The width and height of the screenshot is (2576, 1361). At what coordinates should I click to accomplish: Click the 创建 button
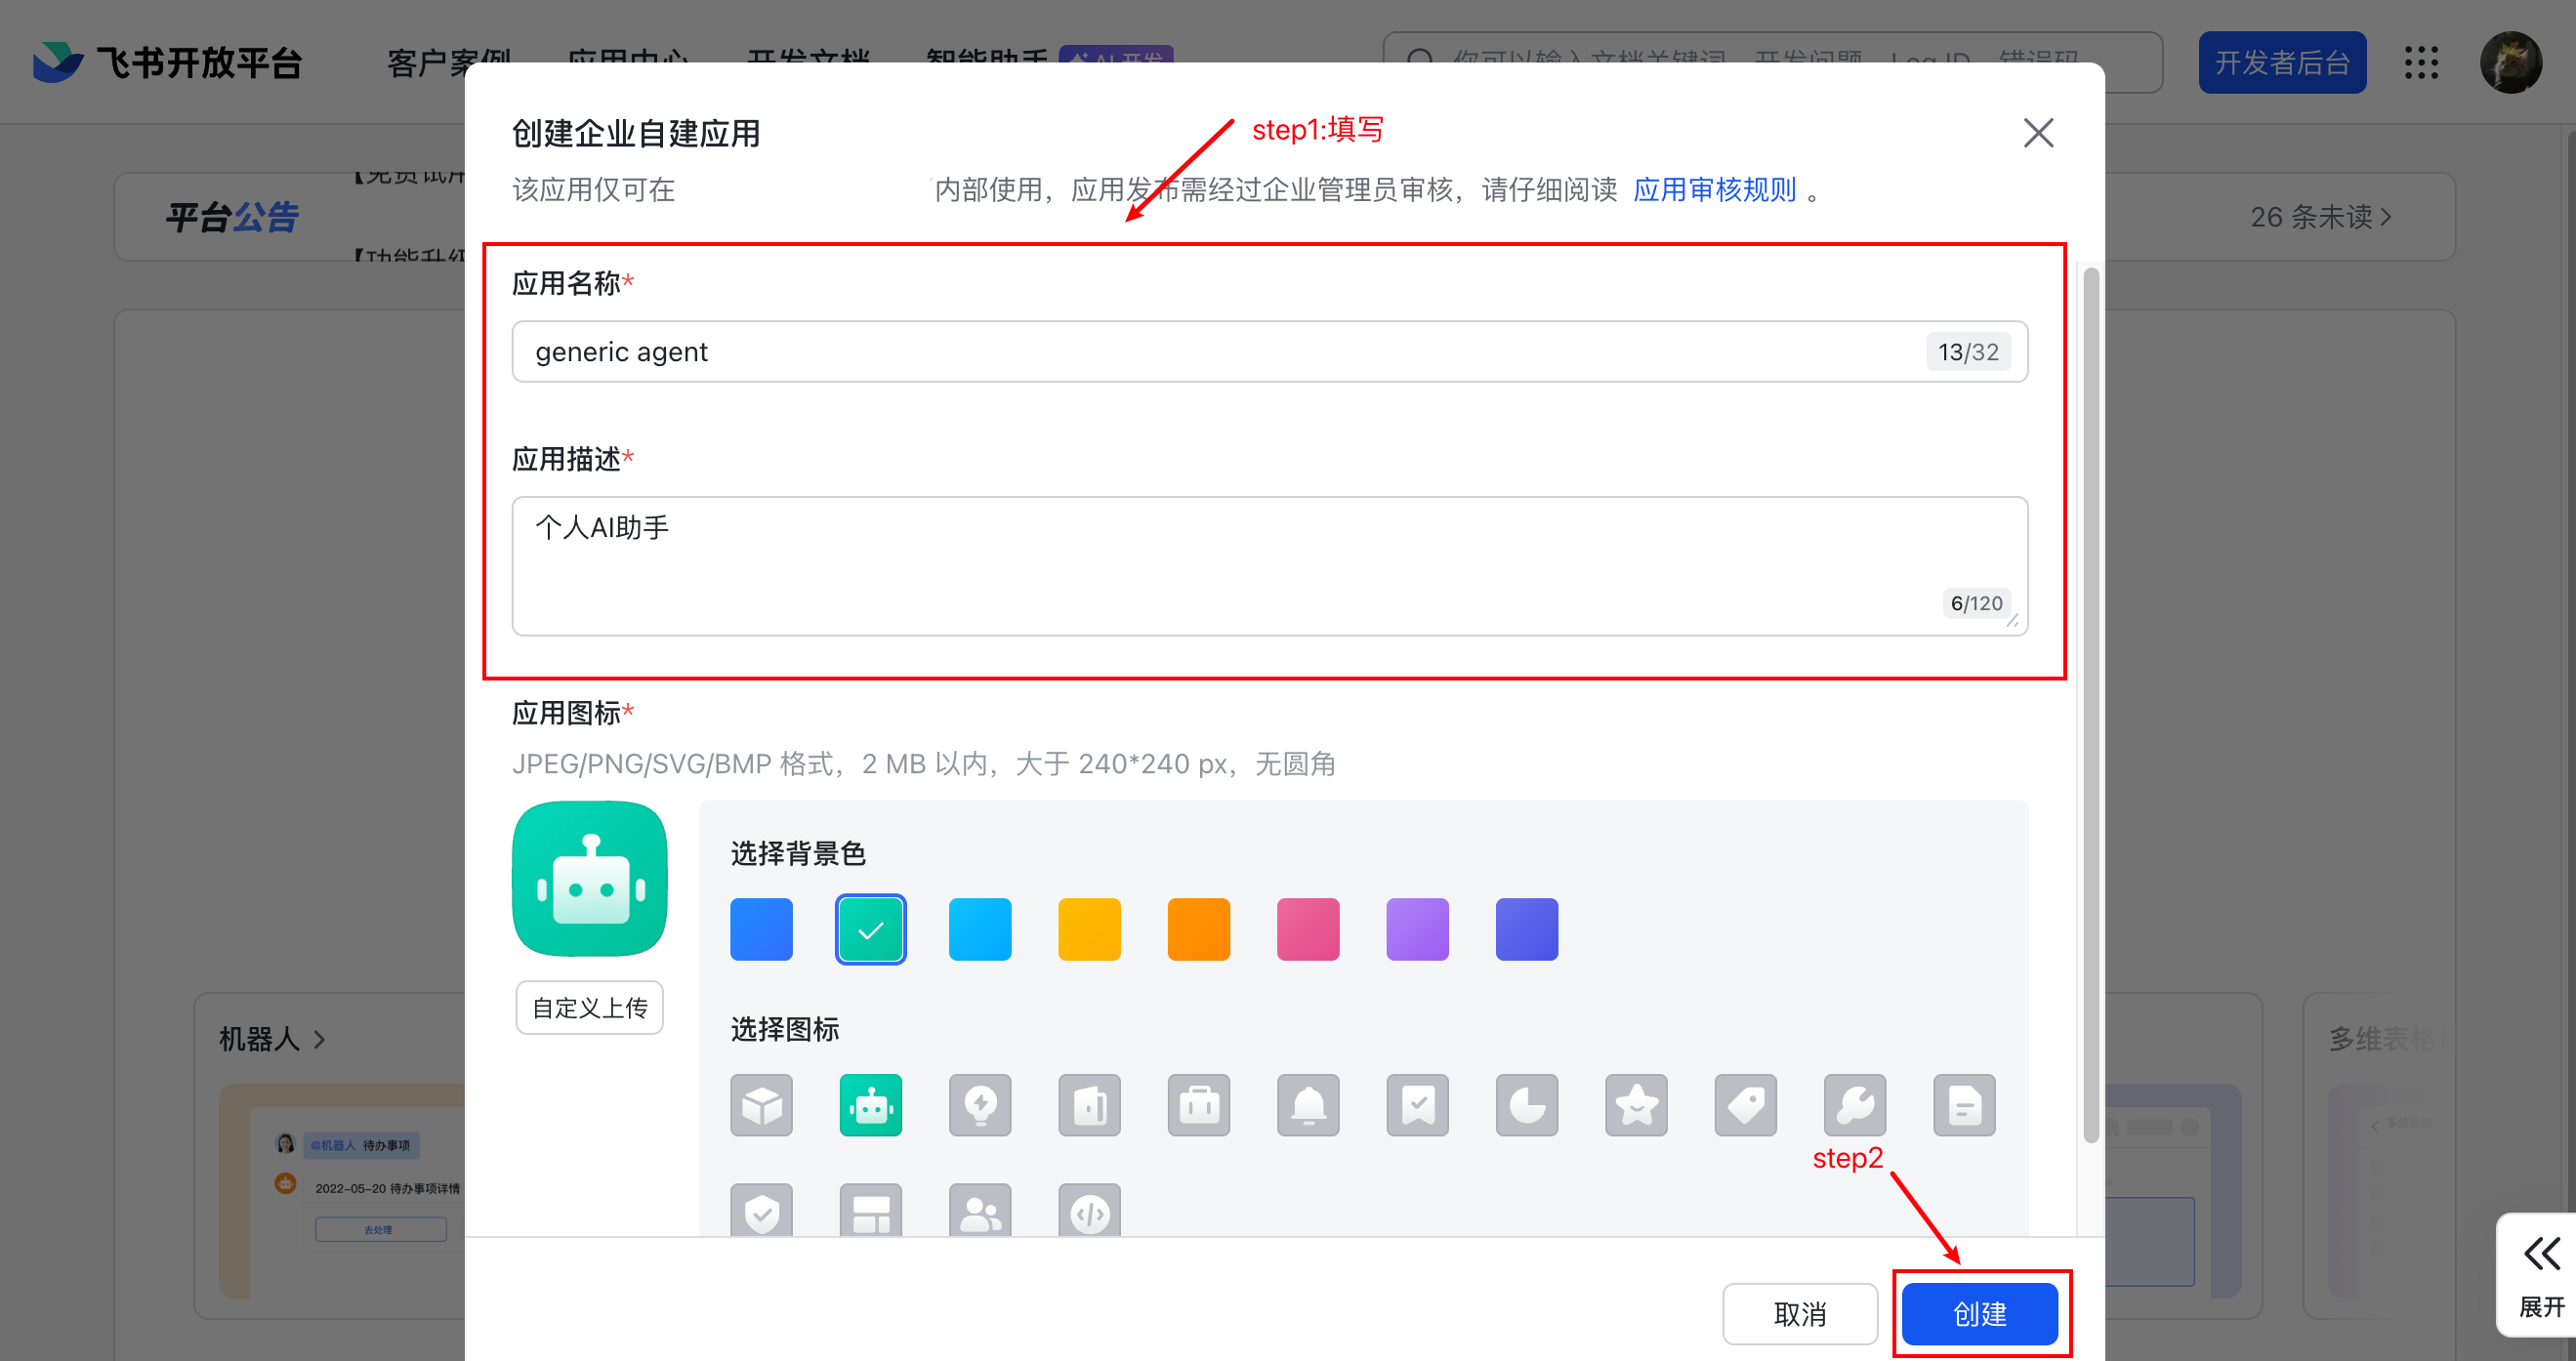[1979, 1313]
